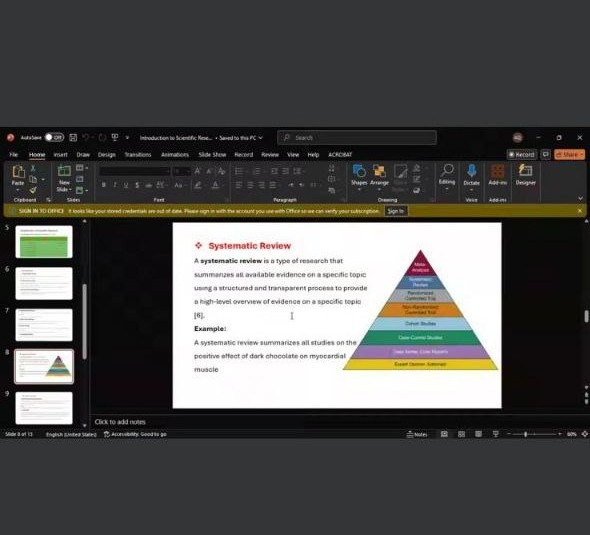
Task: Click the Sign In button
Action: coord(395,211)
